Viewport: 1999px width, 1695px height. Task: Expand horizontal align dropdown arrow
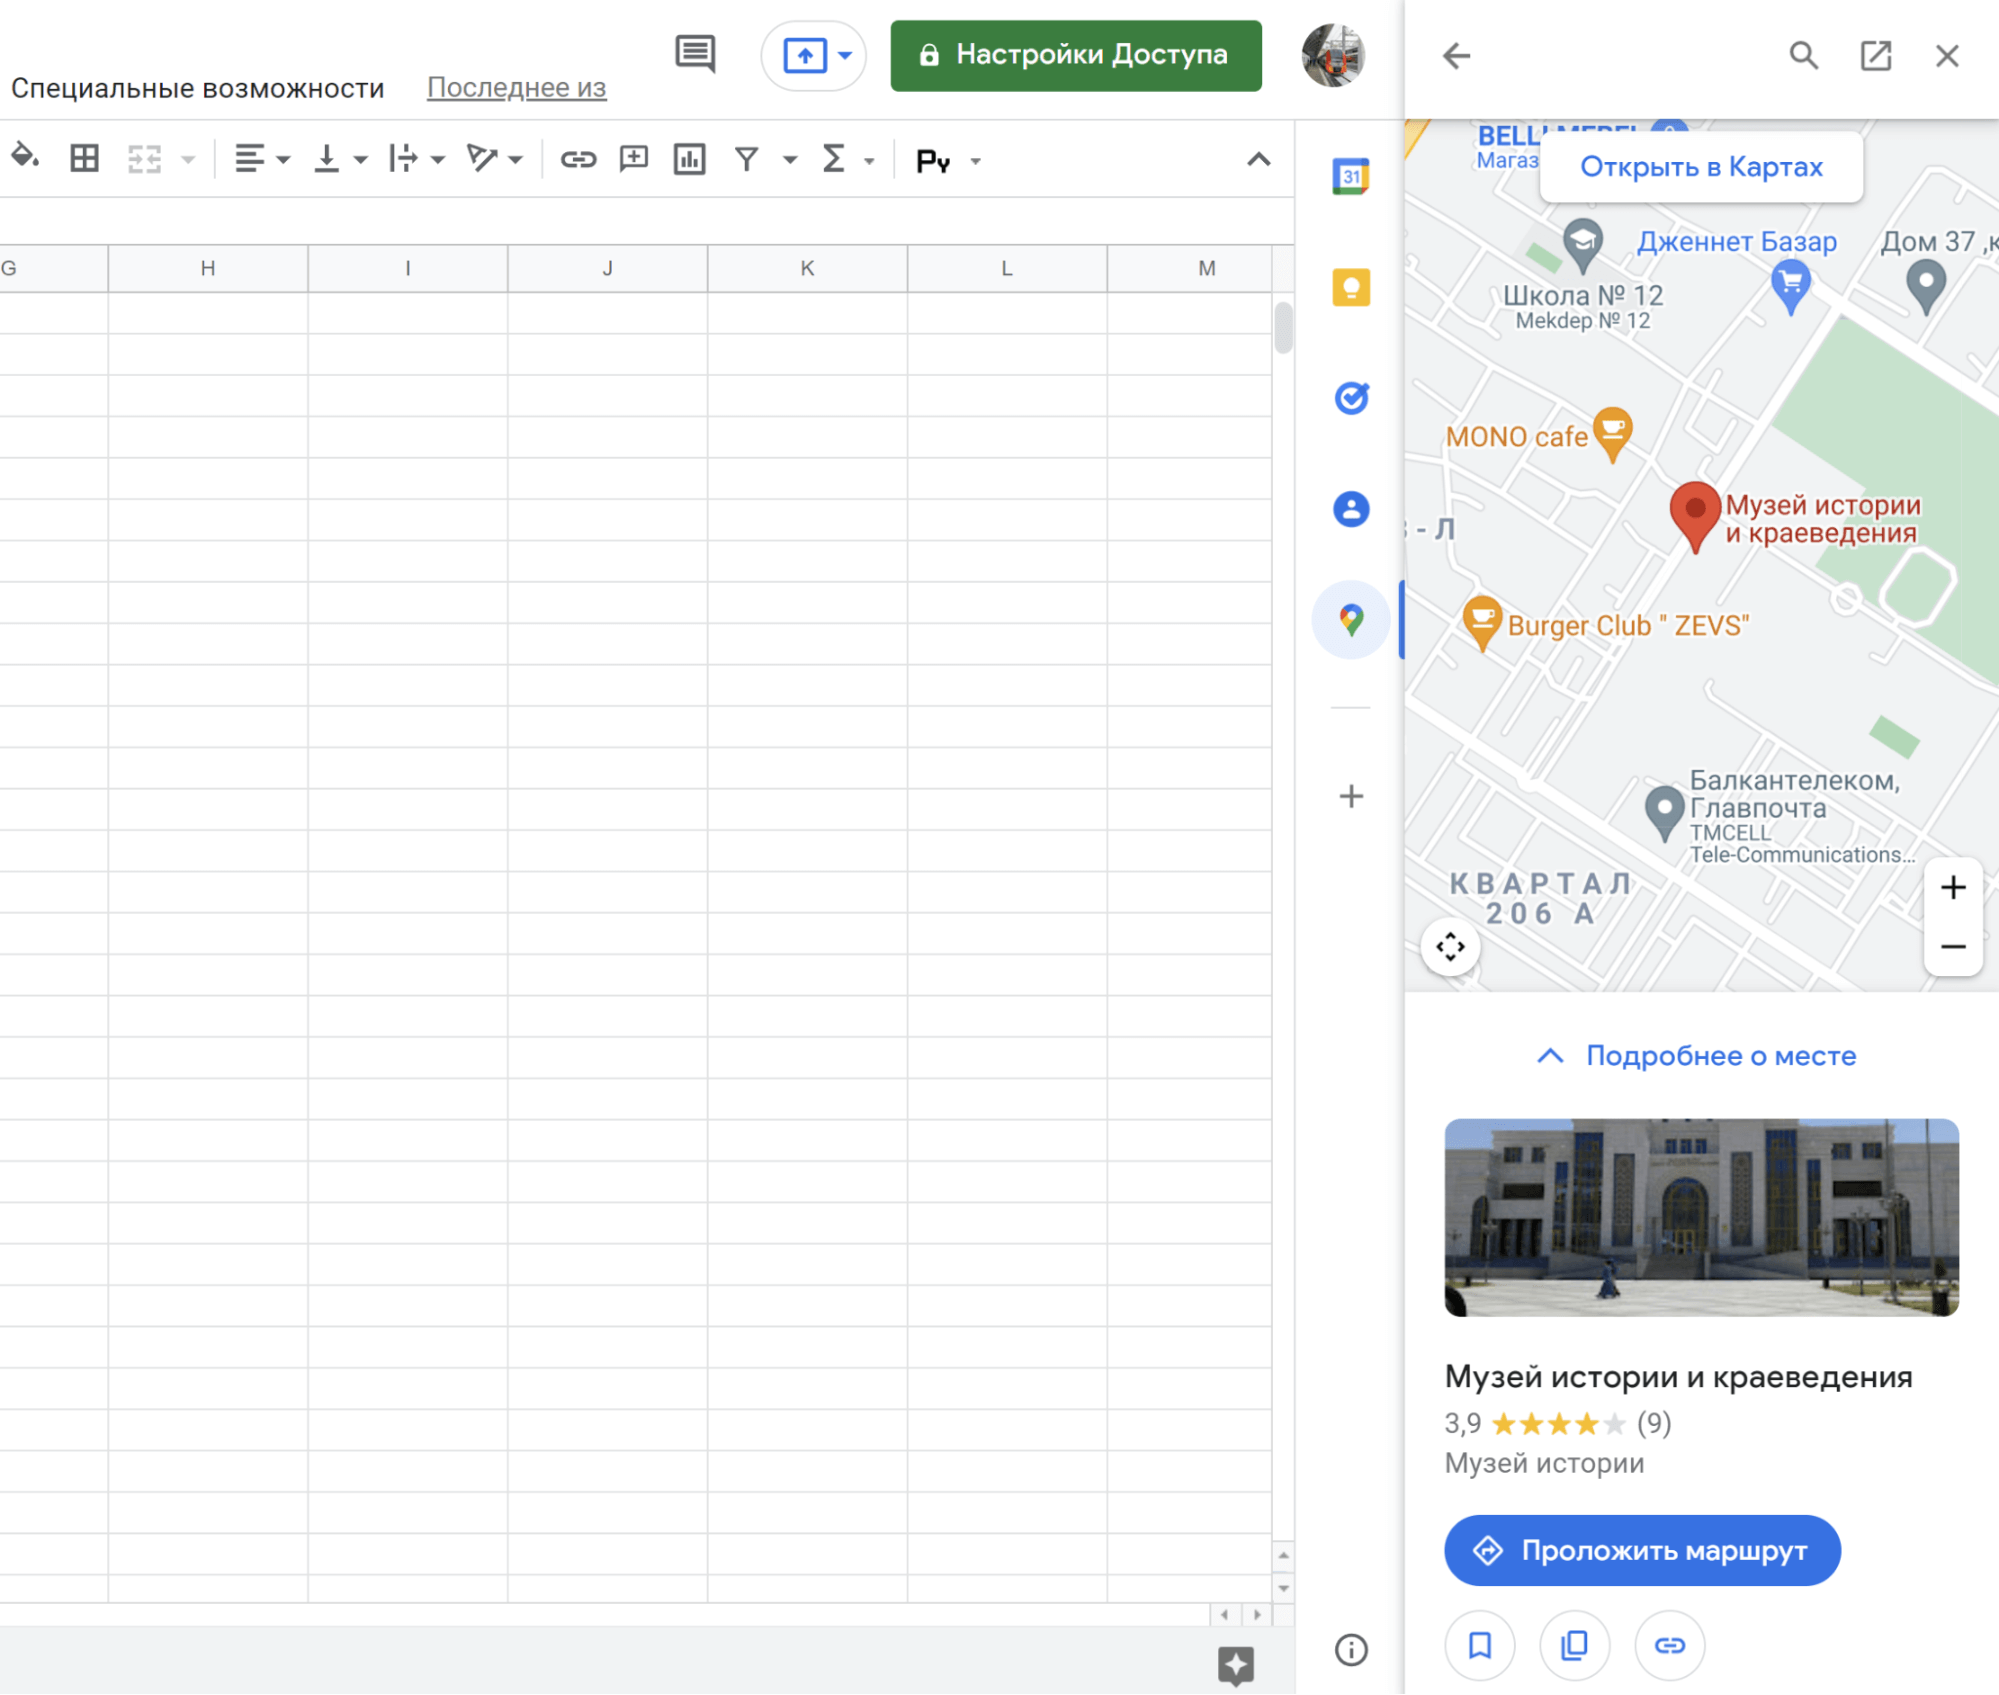click(284, 160)
